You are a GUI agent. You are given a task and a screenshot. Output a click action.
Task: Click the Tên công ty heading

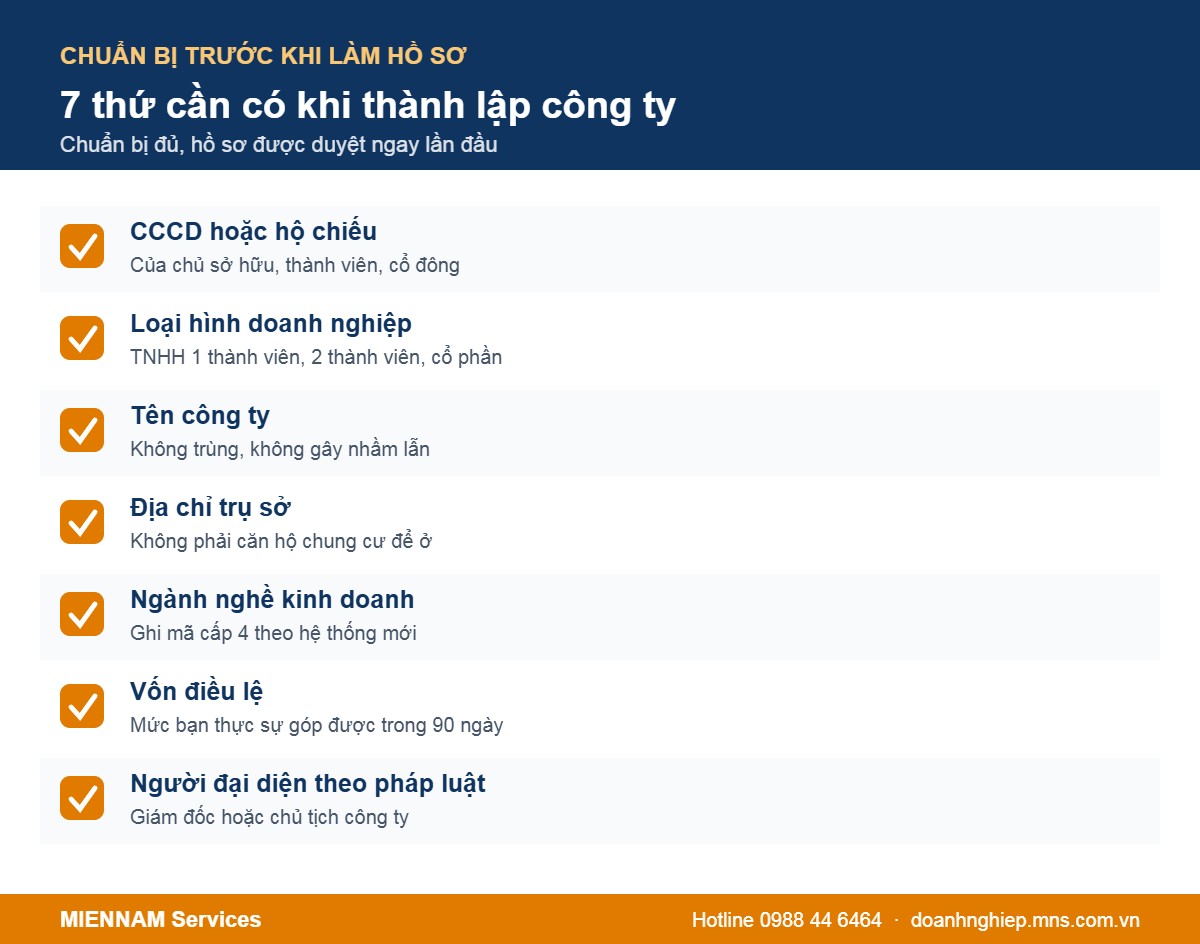point(200,416)
